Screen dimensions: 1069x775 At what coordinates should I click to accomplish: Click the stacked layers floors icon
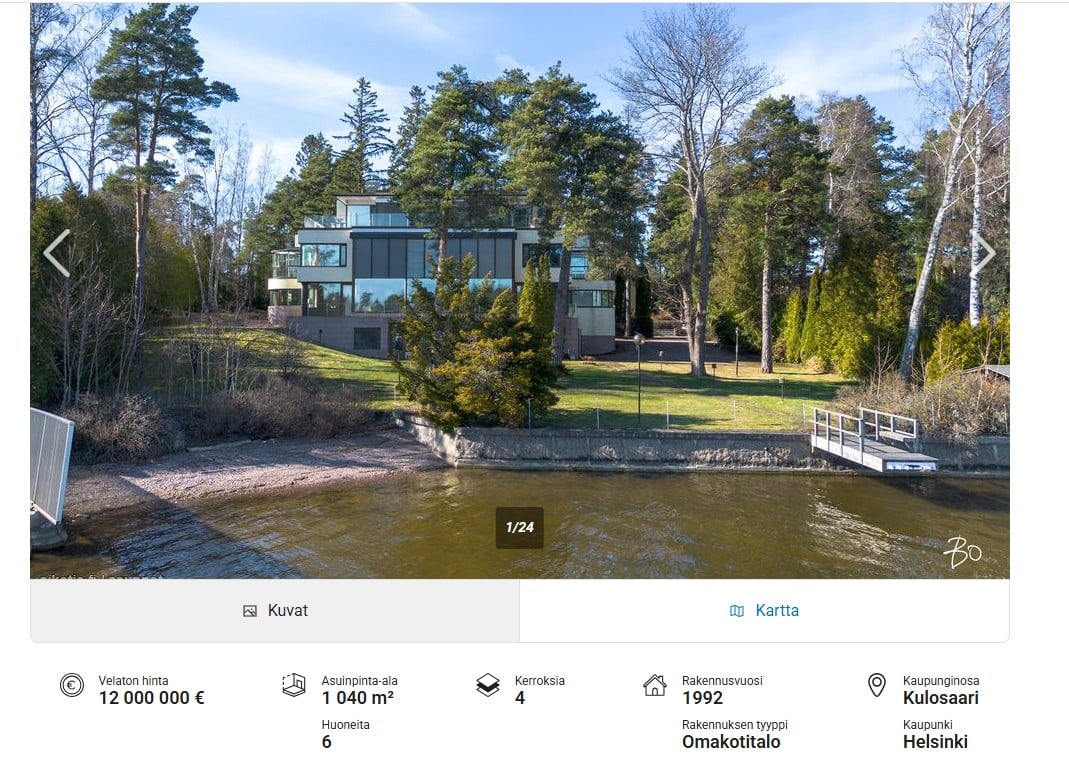488,685
